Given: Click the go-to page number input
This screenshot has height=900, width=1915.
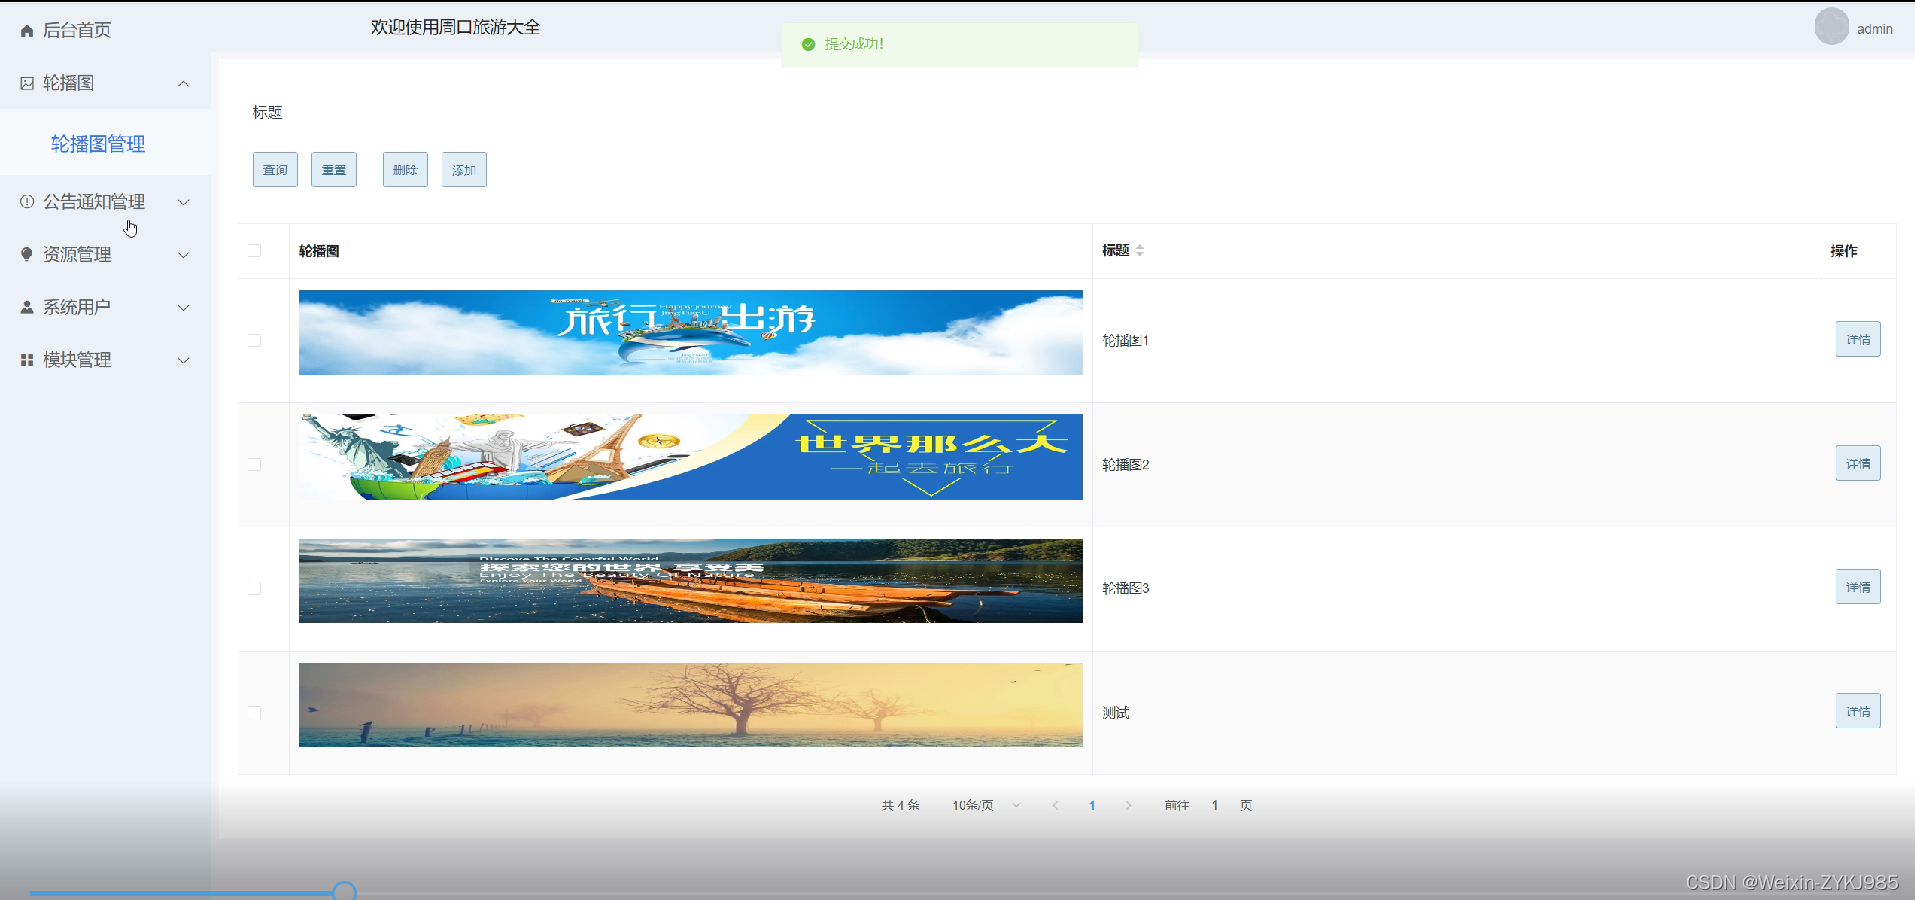Looking at the screenshot, I should [1215, 805].
